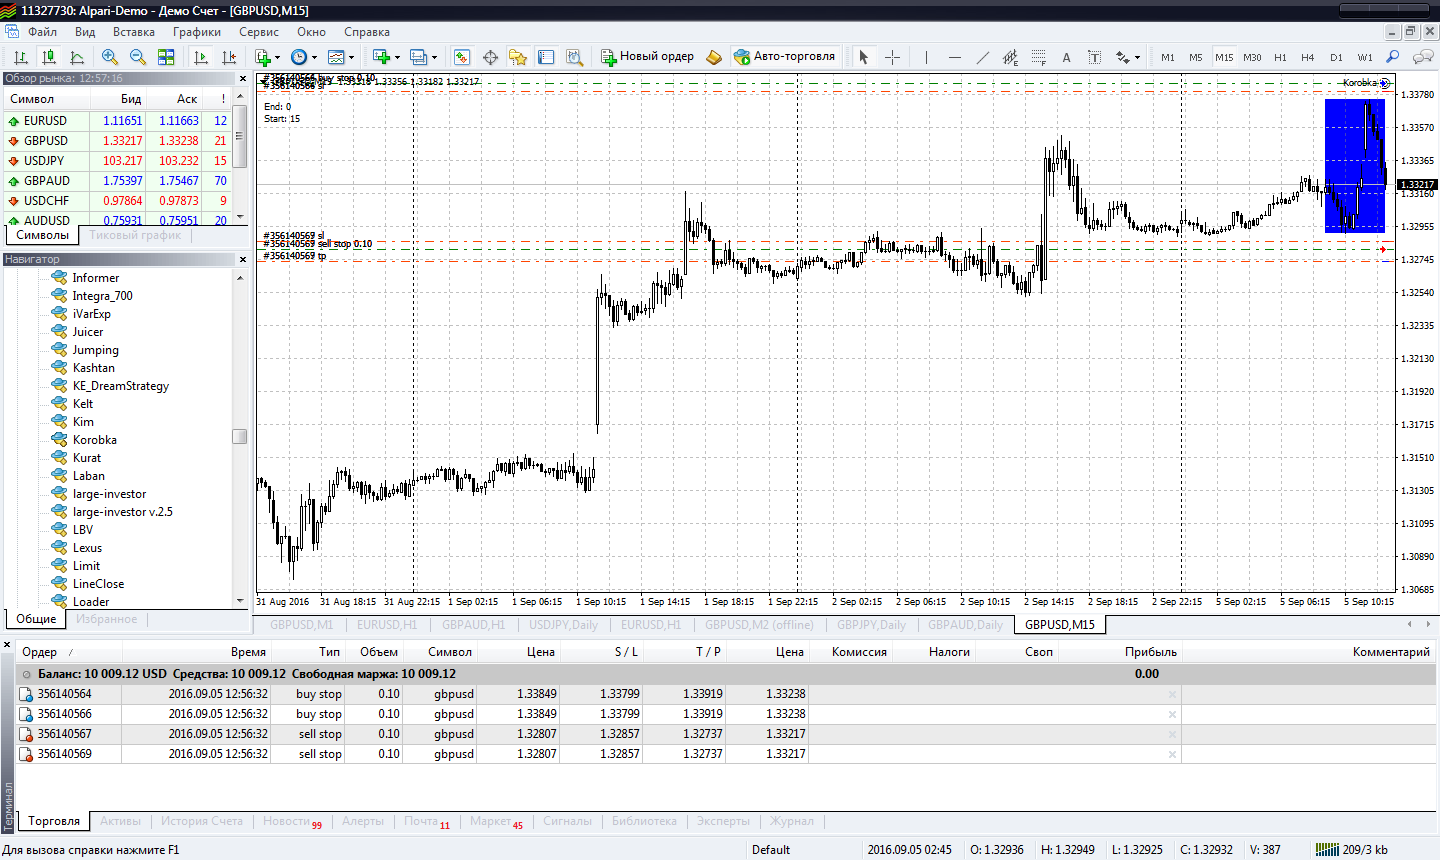This screenshot has width=1440, height=860.
Task: Select the Fibonacci retracement tool
Action: pyautogui.click(x=1039, y=57)
